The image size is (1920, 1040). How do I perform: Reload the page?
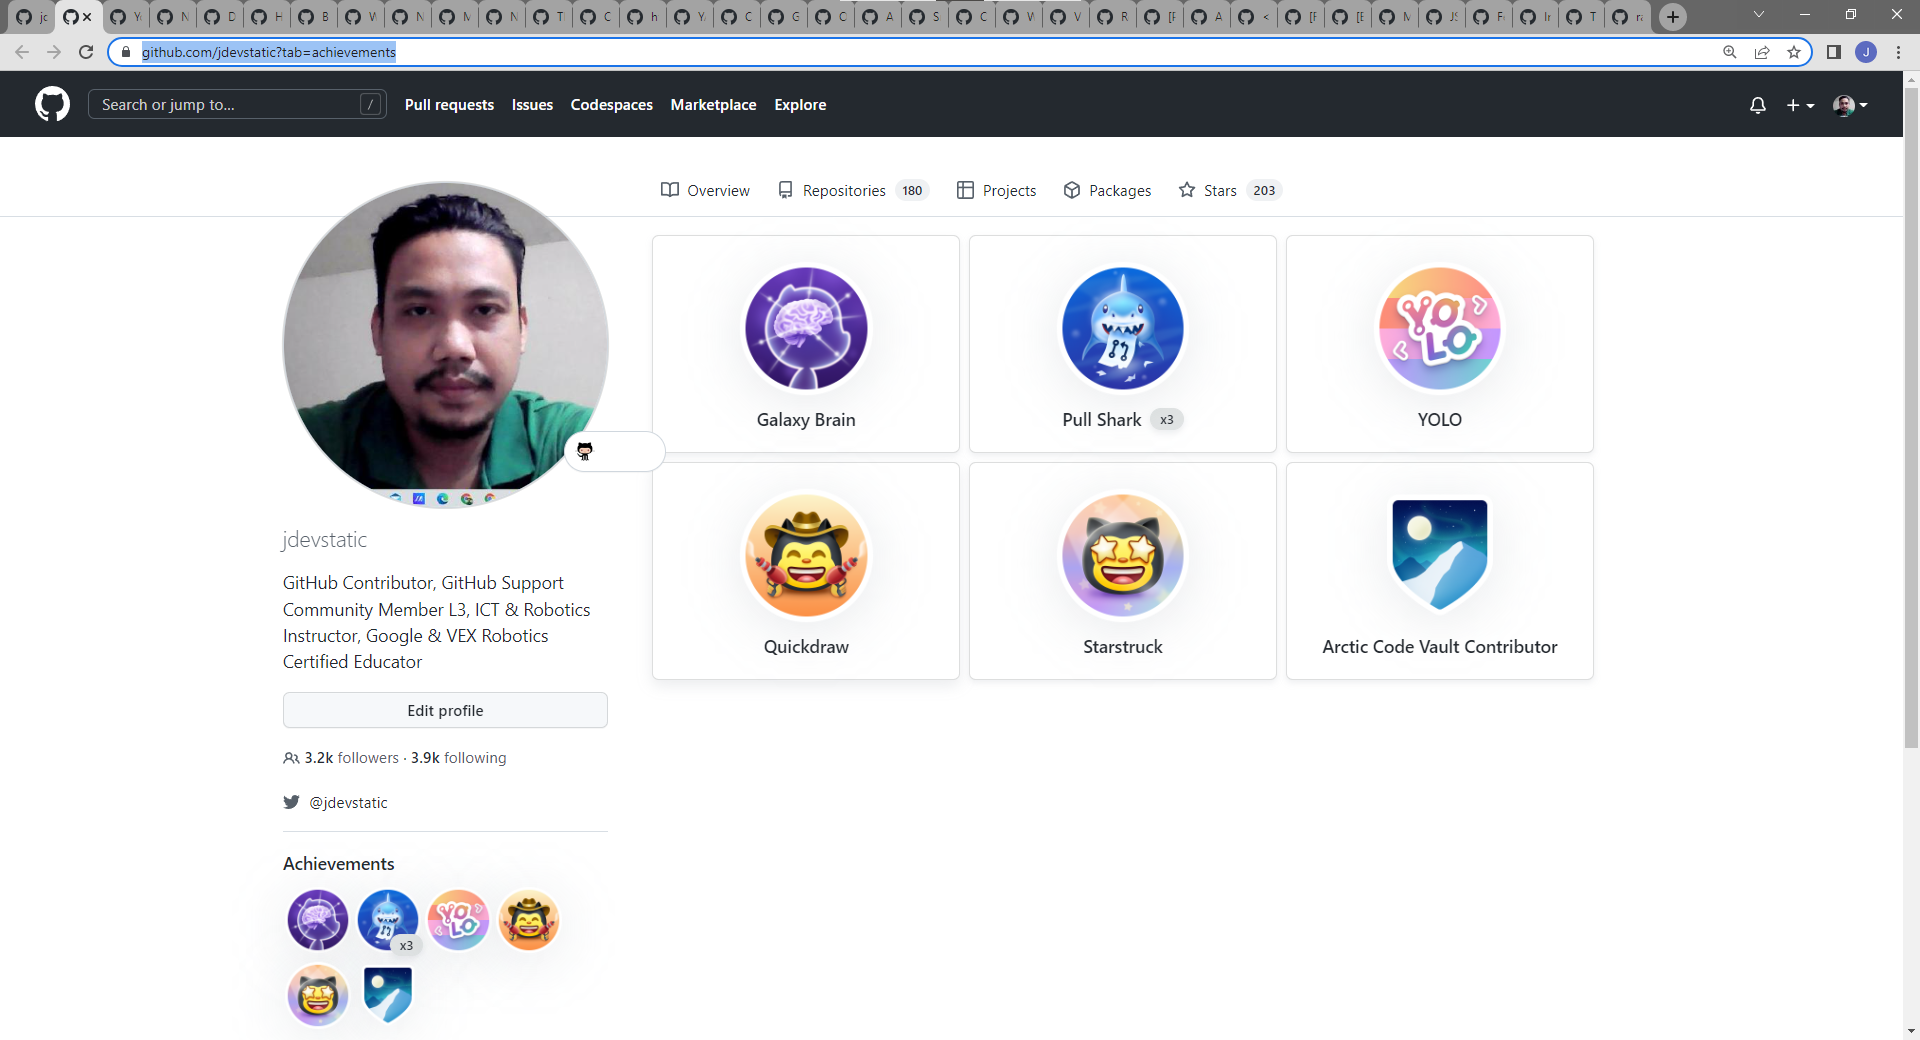[x=86, y=52]
